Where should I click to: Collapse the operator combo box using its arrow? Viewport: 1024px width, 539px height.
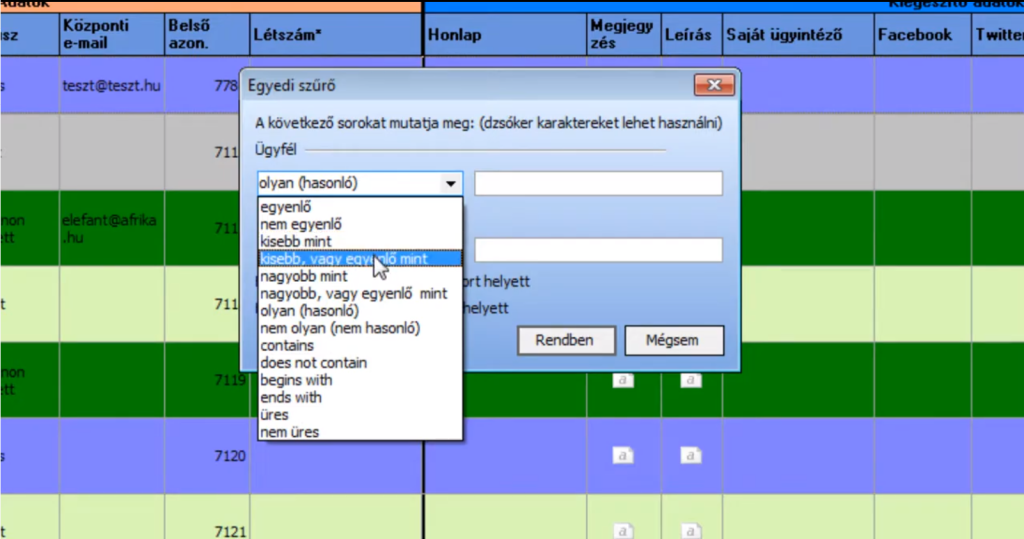pos(451,183)
